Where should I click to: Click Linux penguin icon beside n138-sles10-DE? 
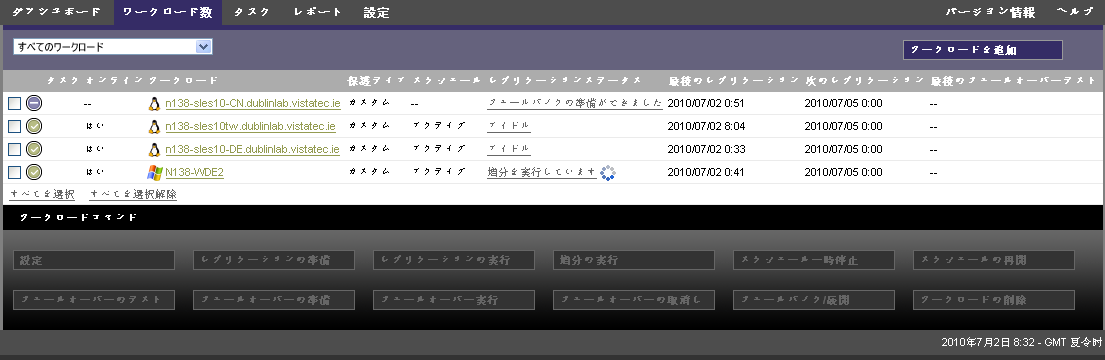click(x=154, y=149)
